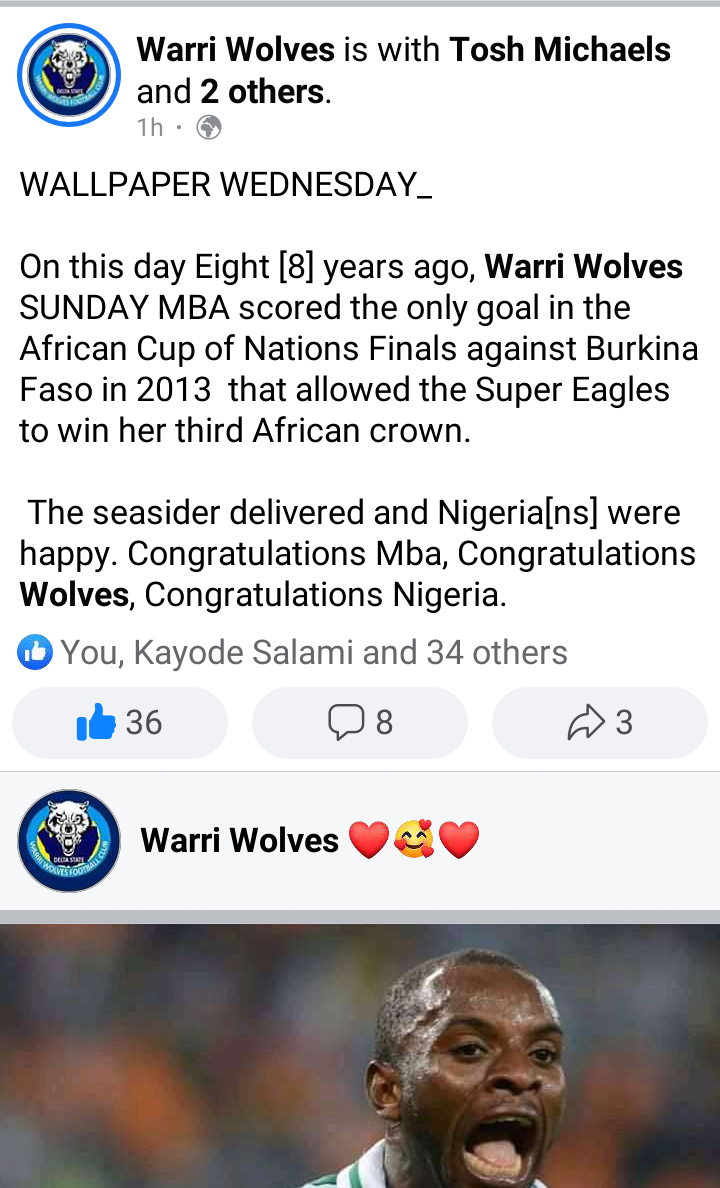720x1188 pixels.
Task: Share the post using arrow 3 button
Action: [x=599, y=723]
